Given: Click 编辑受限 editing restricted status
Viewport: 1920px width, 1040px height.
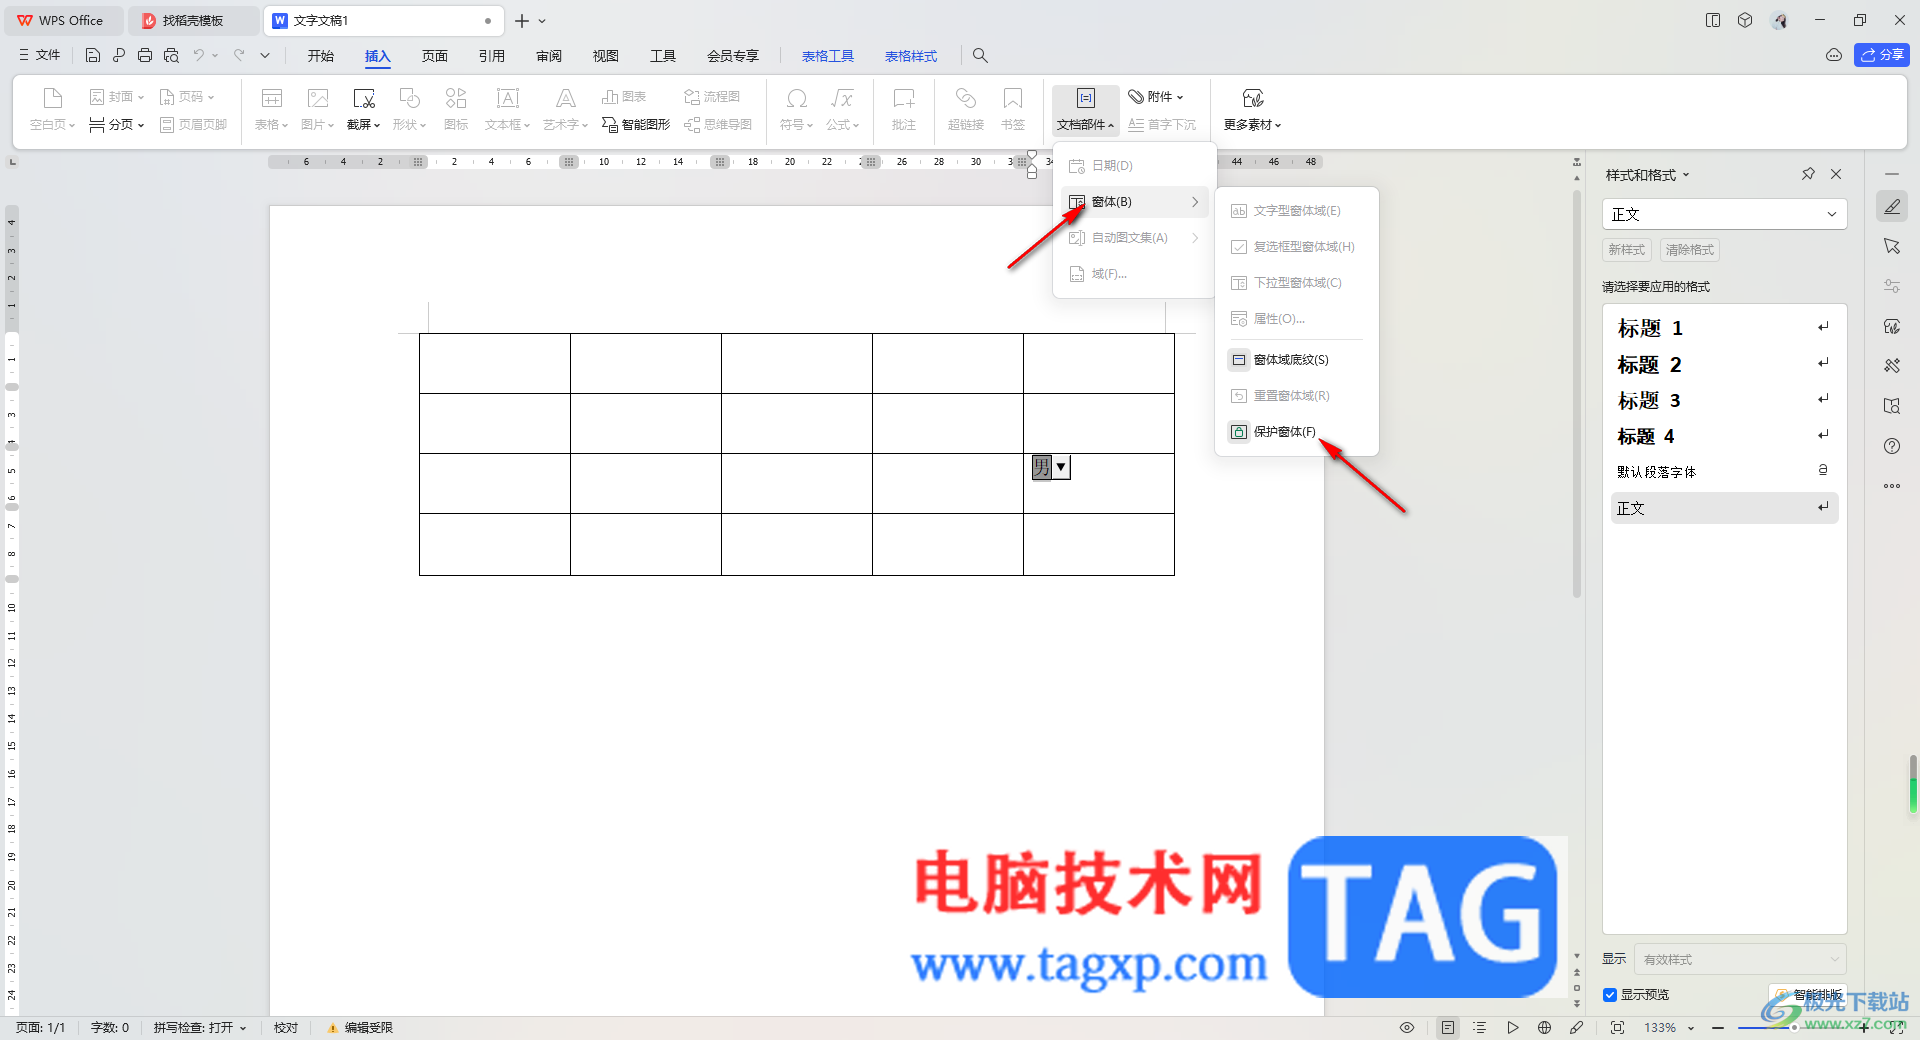Looking at the screenshot, I should (360, 1028).
